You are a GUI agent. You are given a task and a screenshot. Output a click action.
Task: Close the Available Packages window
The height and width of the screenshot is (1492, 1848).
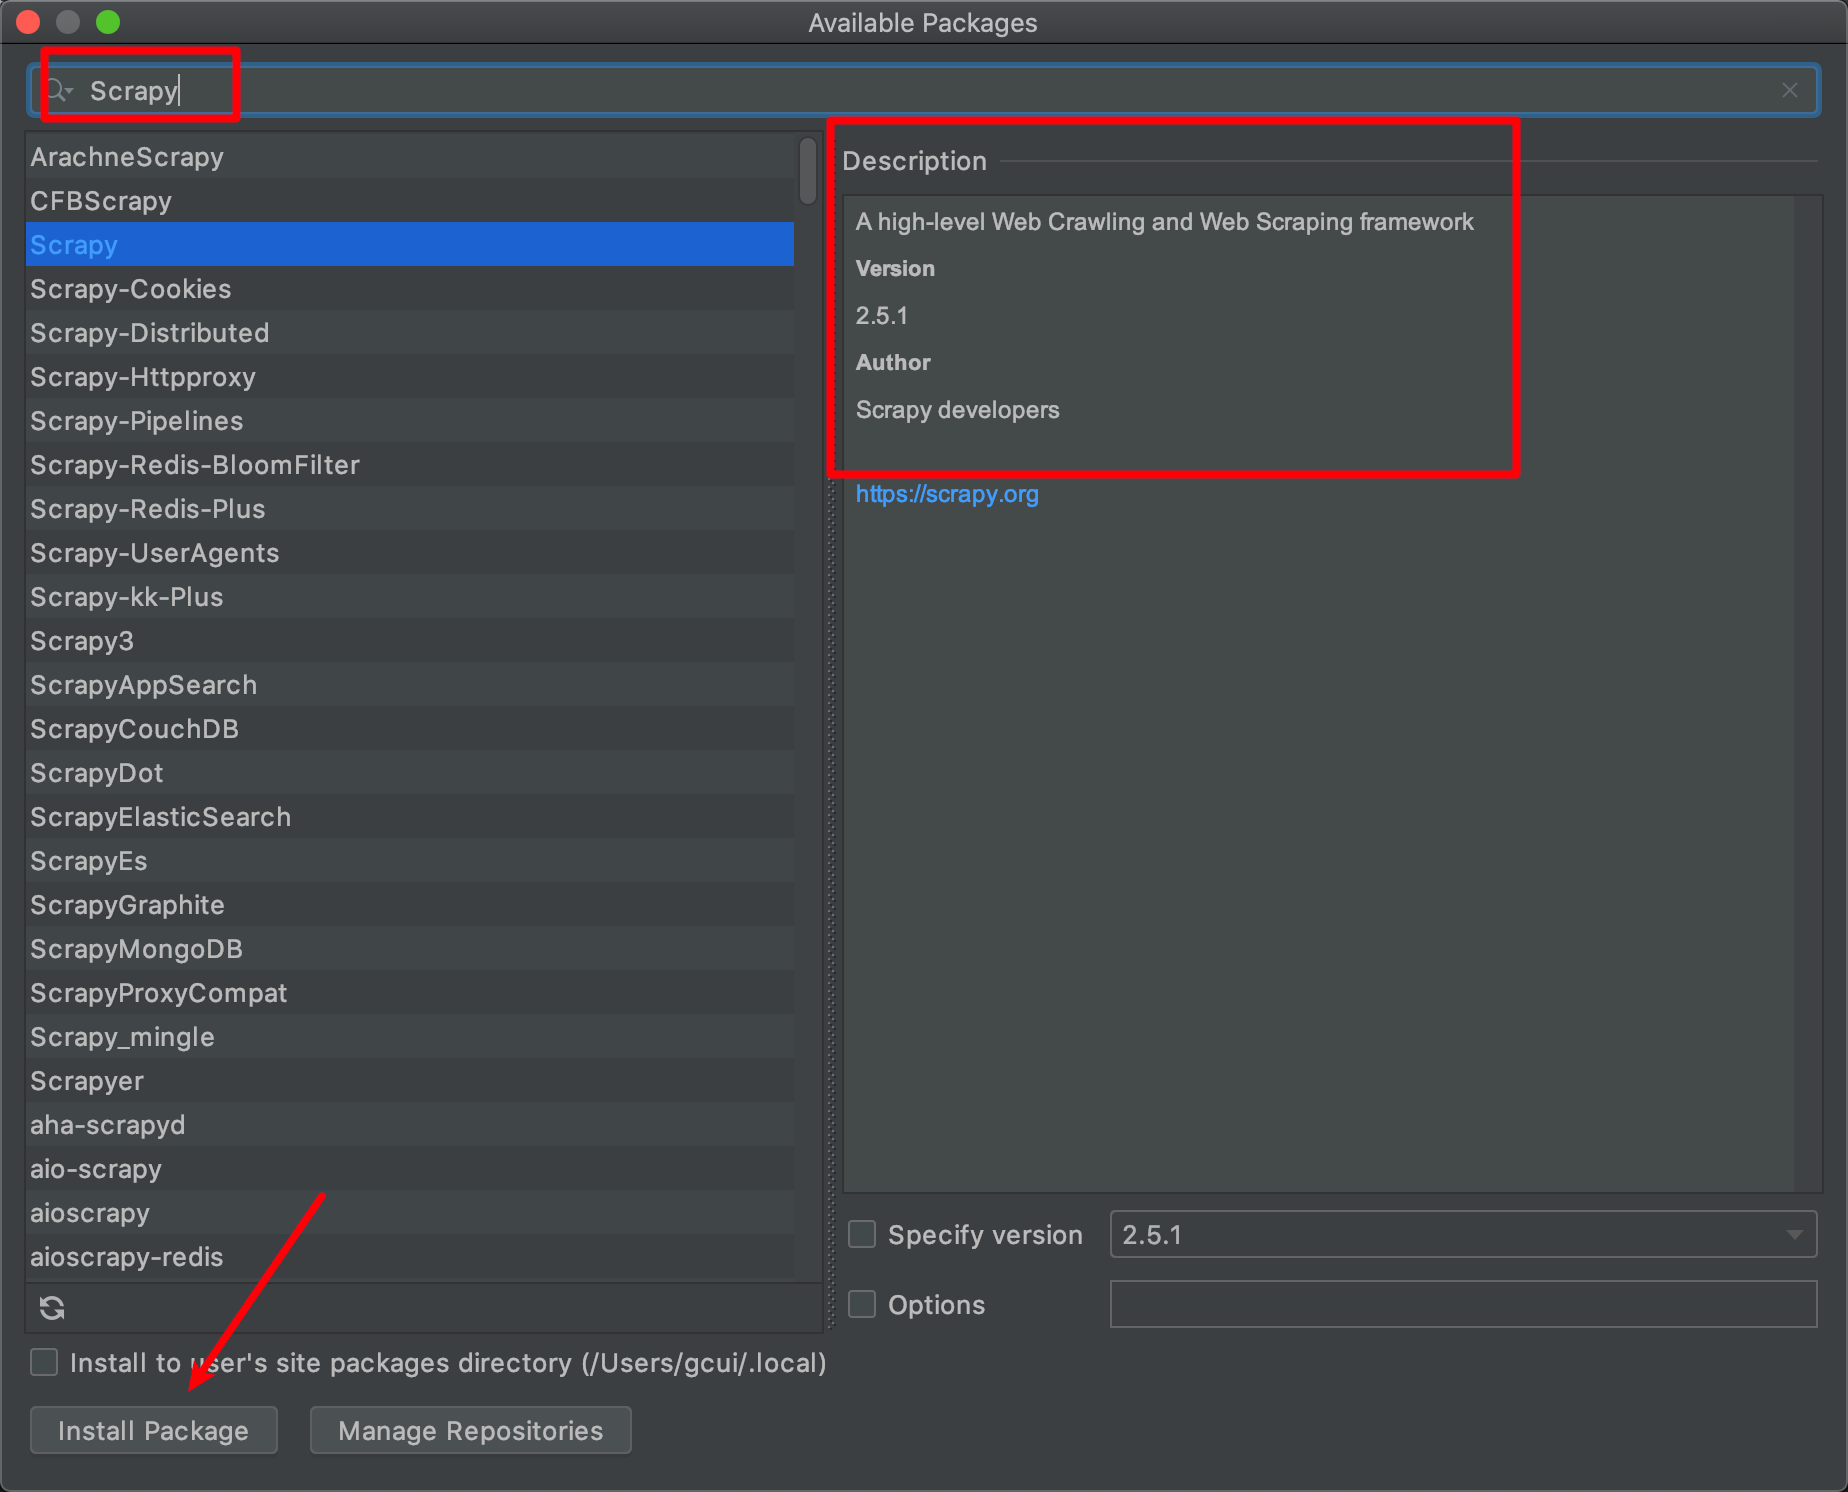click(x=27, y=21)
